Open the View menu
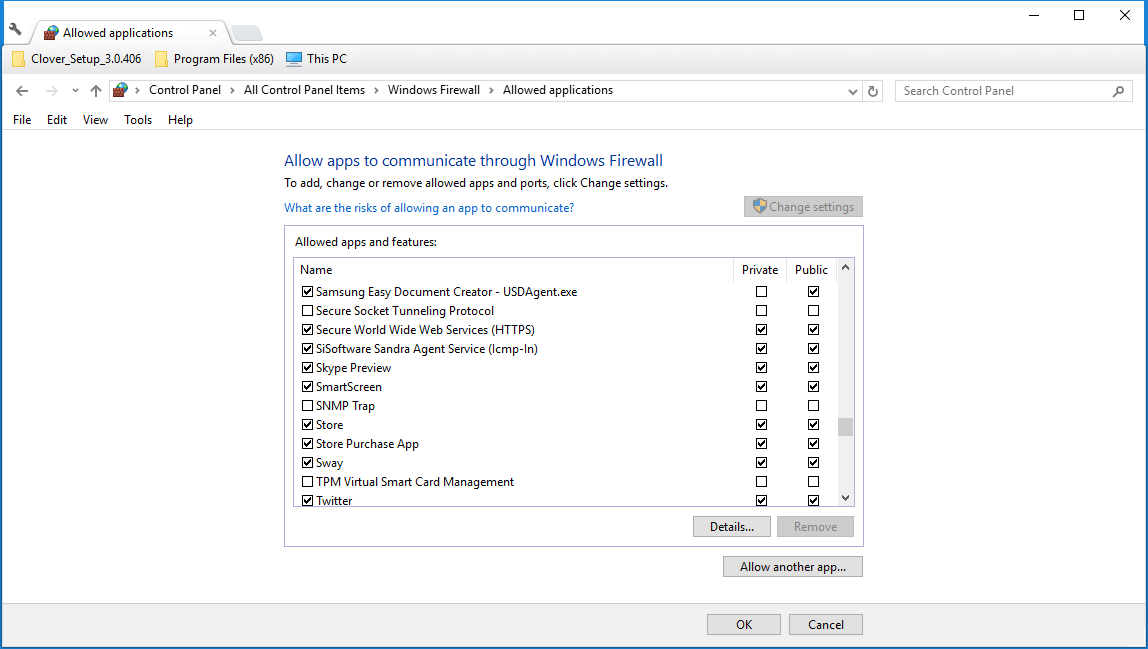Image resolution: width=1148 pixels, height=649 pixels. (95, 120)
